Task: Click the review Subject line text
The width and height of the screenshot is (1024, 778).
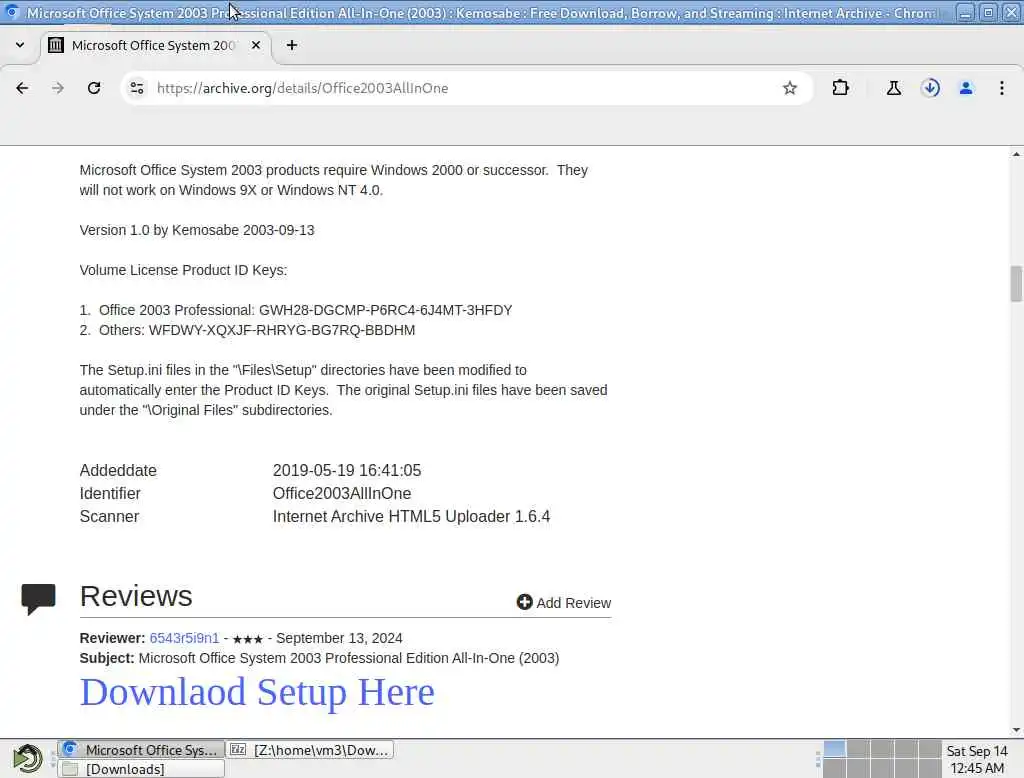Action: tap(319, 658)
